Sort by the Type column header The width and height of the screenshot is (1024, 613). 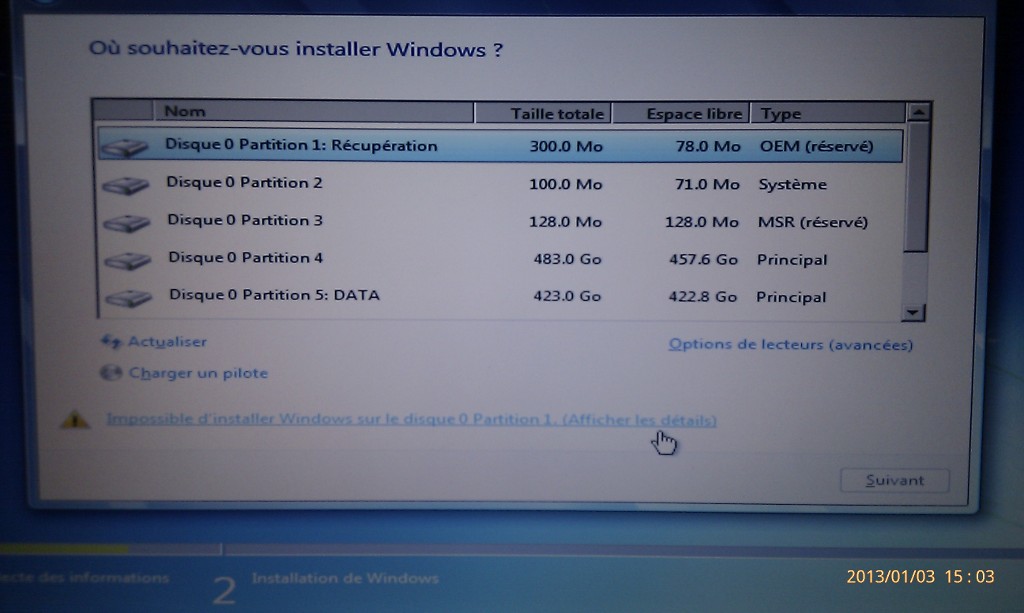click(x=828, y=114)
